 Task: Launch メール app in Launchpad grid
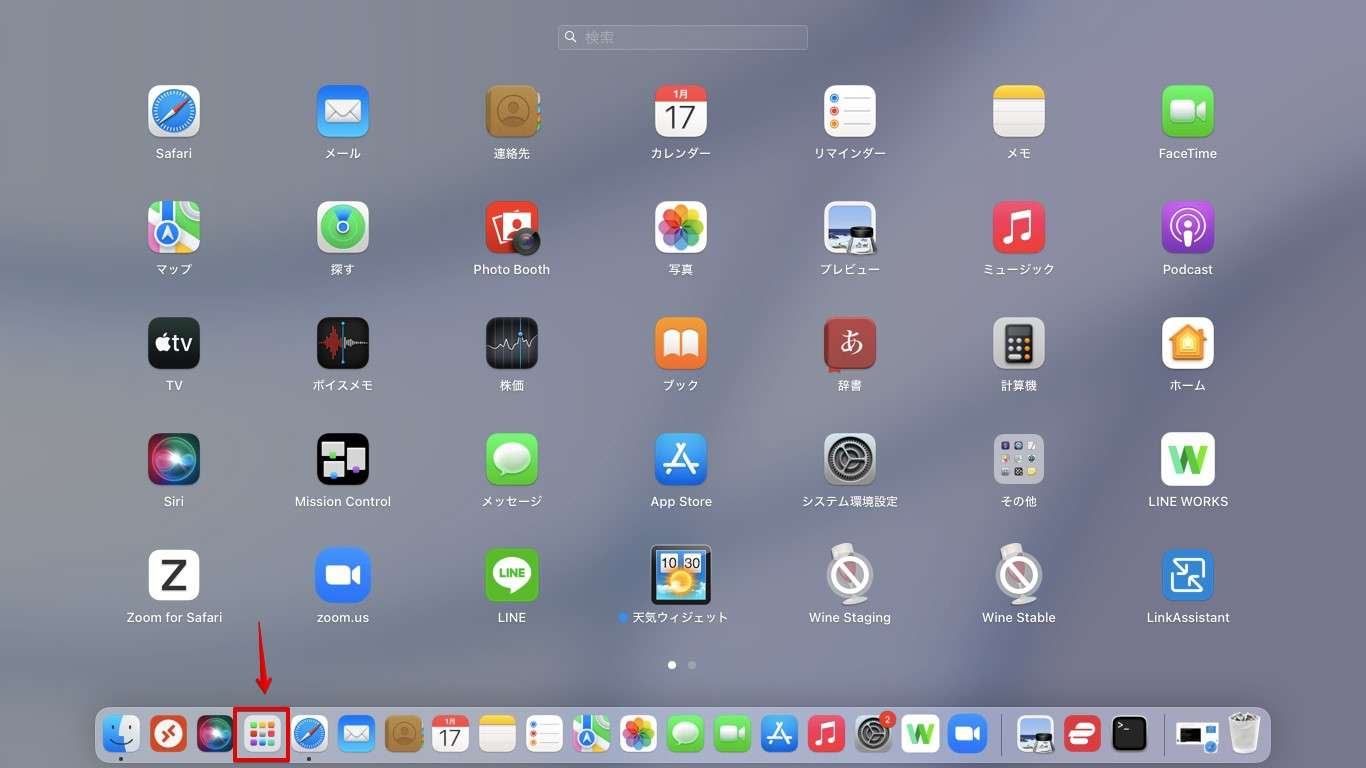pos(343,111)
